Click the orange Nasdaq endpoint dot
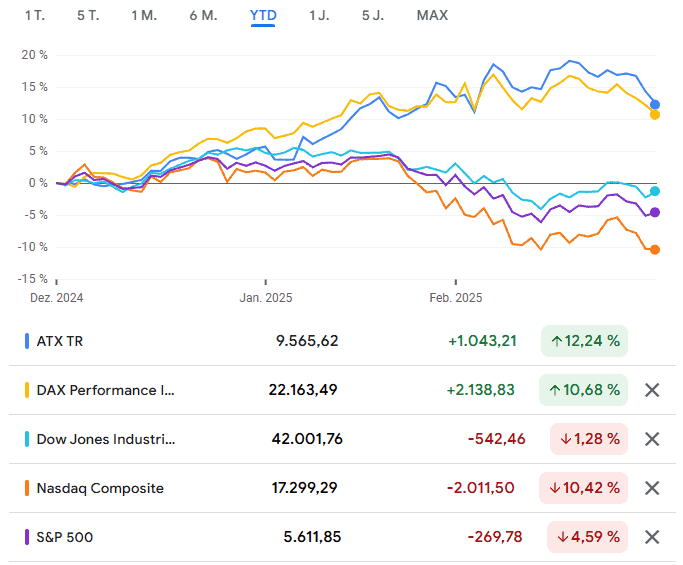Viewport: 683px width, 565px height. click(x=655, y=250)
